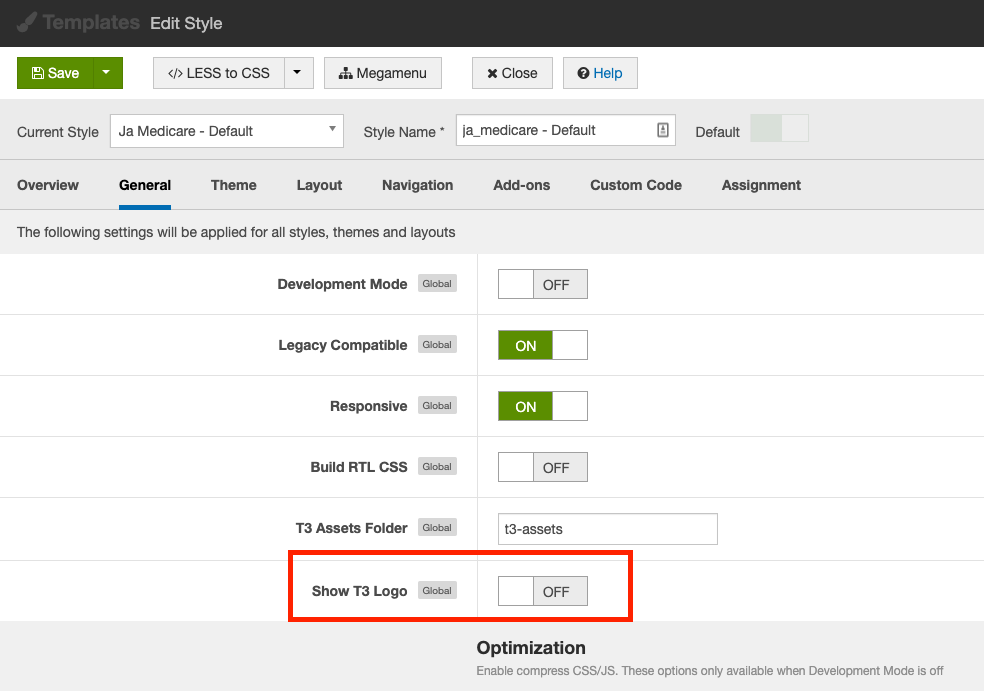The height and width of the screenshot is (691, 984).
Task: Click the Save button
Action: (55, 73)
